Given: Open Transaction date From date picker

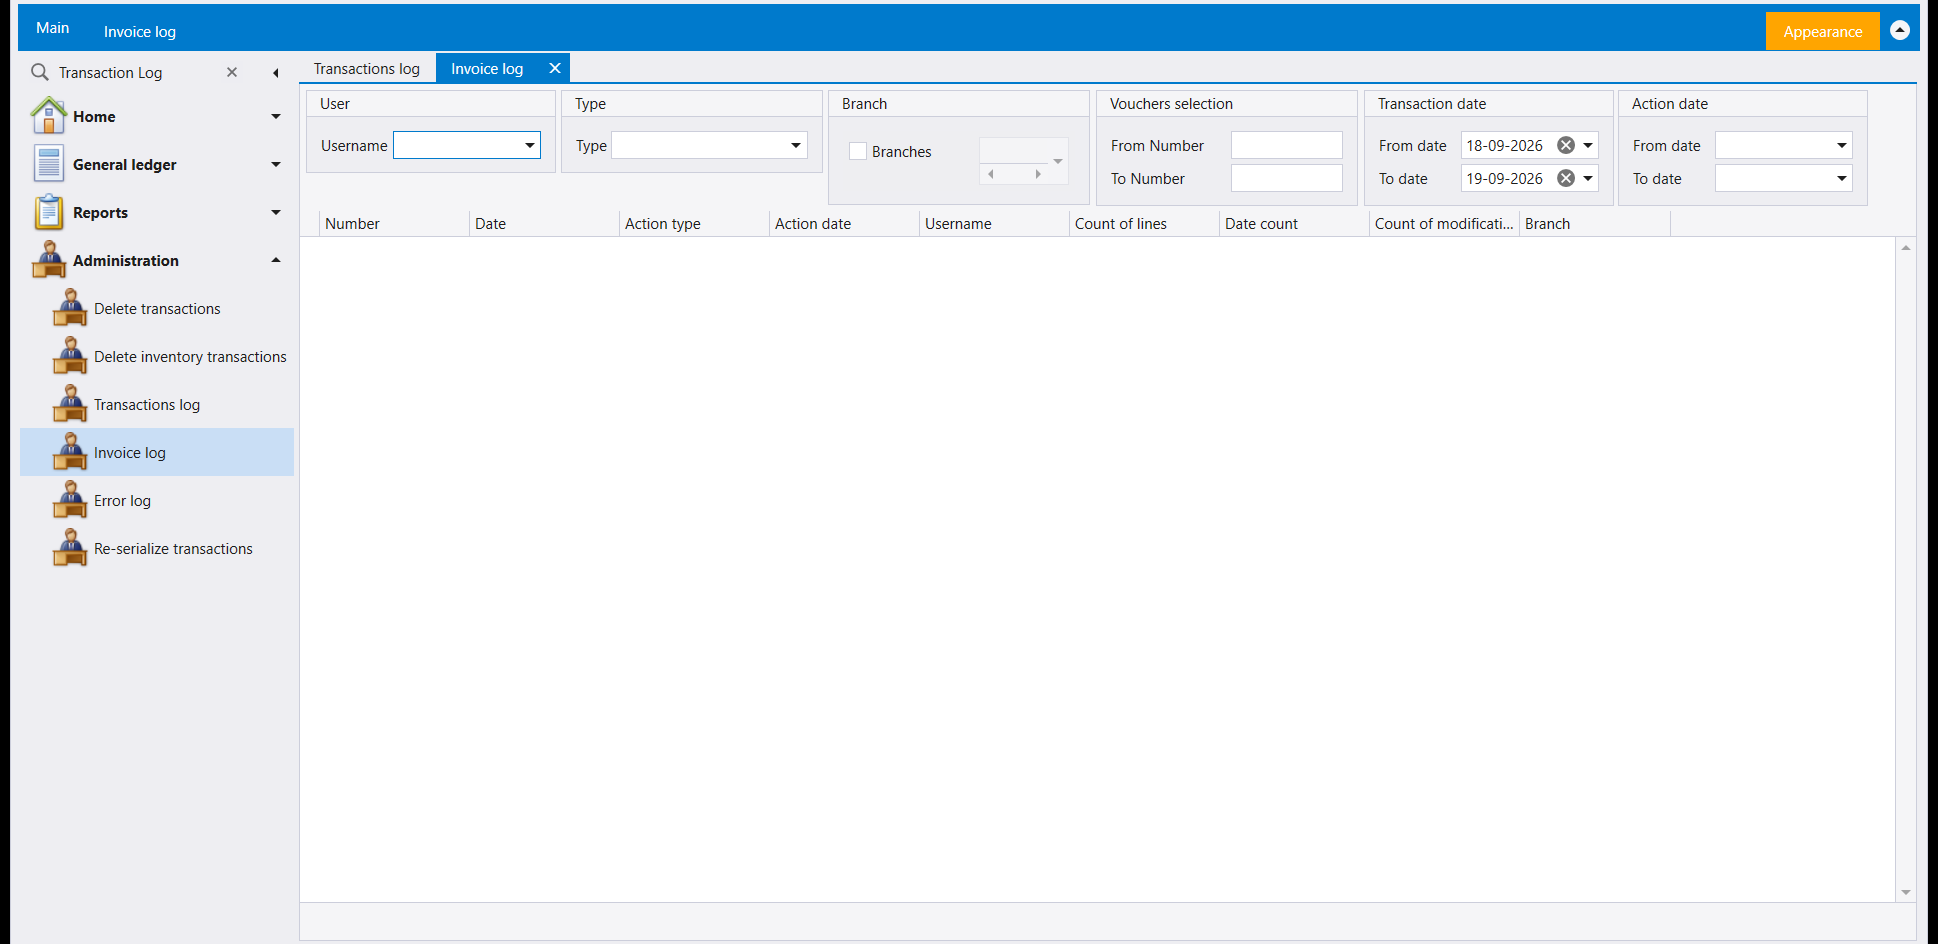Looking at the screenshot, I should pos(1588,145).
